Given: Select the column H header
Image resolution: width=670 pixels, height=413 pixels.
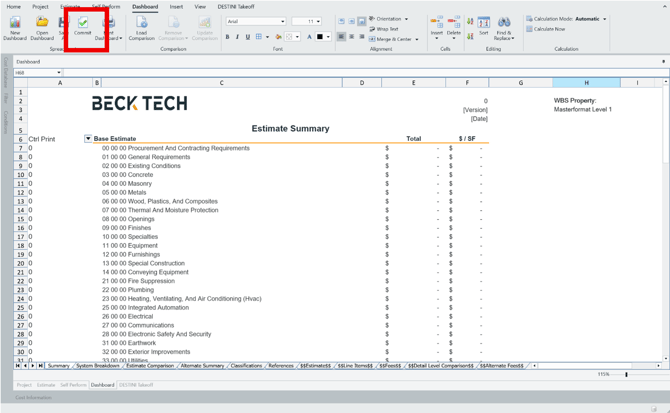Looking at the screenshot, I should coord(586,83).
